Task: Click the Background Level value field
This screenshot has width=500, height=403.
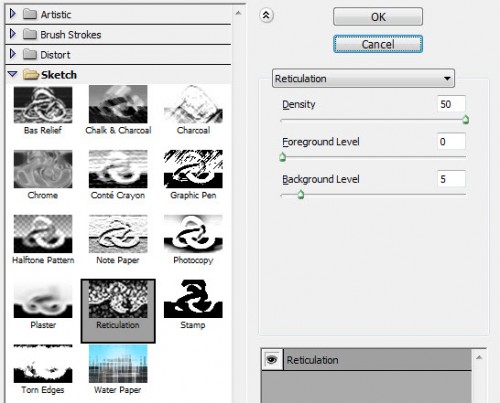Action: 451,179
